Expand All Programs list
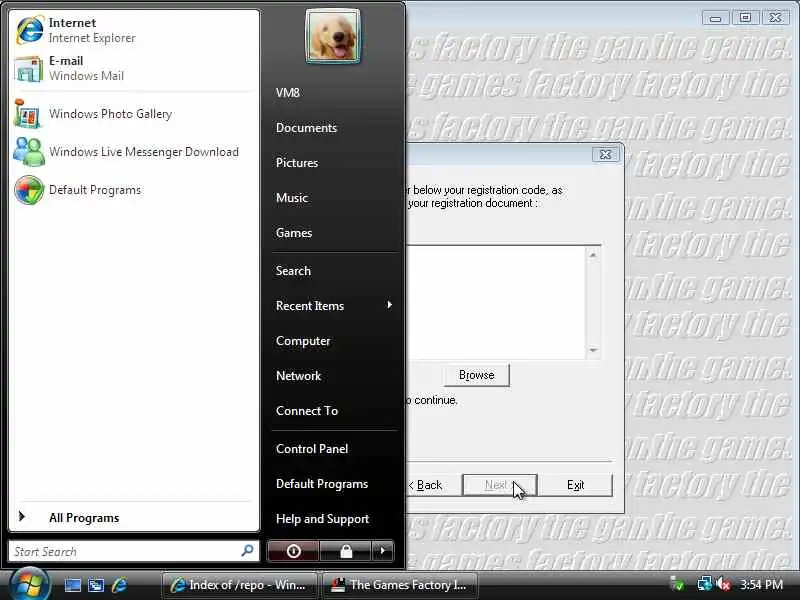This screenshot has width=800, height=600. click(x=84, y=518)
